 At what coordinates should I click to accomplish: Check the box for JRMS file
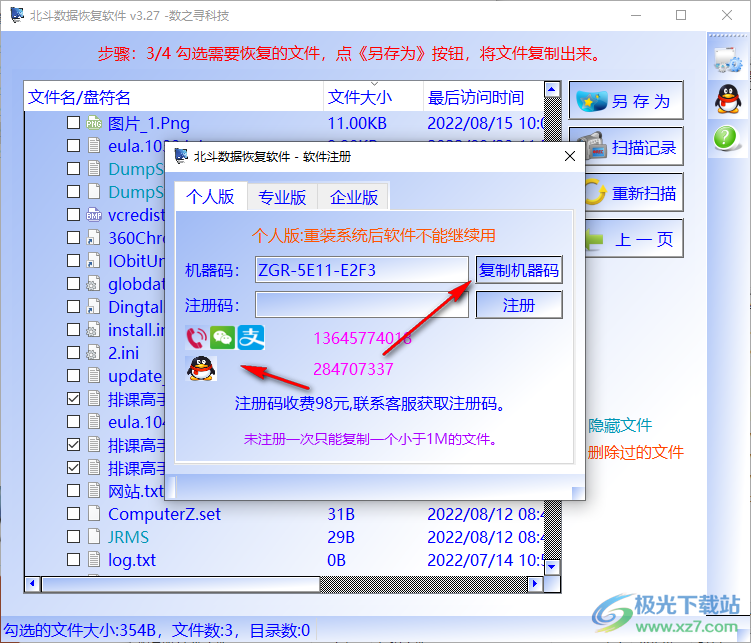(73, 537)
